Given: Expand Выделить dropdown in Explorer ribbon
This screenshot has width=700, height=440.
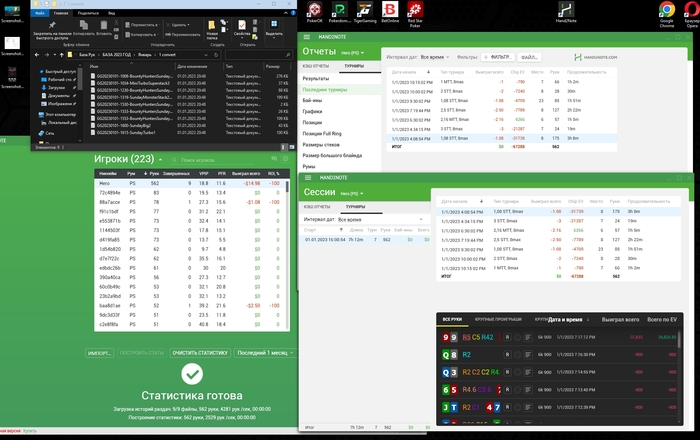Looking at the screenshot, I should tap(274, 29).
